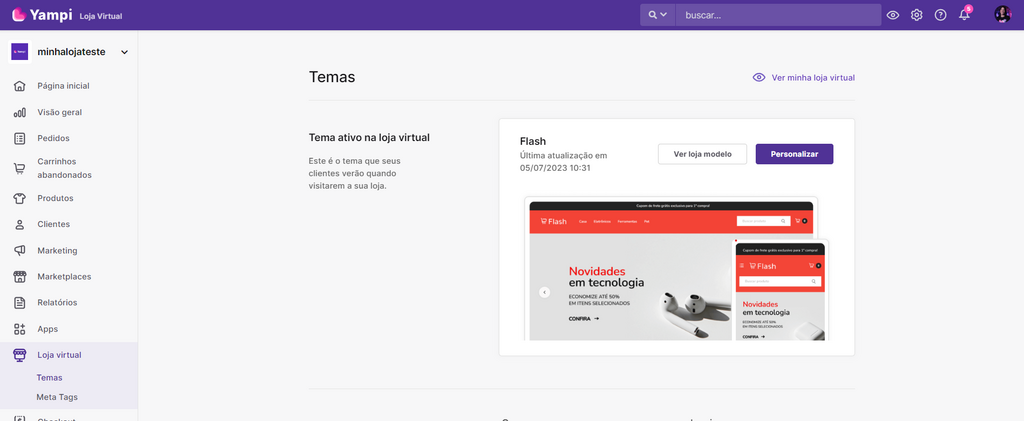Click the Temas page heading

(332, 77)
